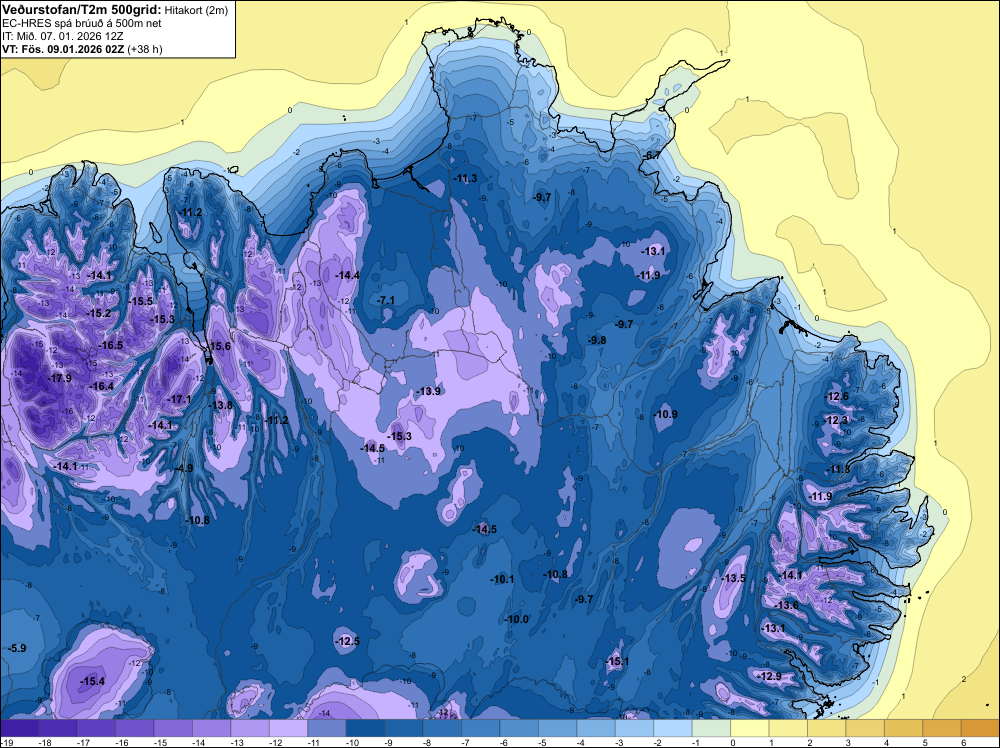The height and width of the screenshot is (748, 1000).
Task: Pick the pale green legend swatch between -1 and 0
Action: (x=711, y=728)
